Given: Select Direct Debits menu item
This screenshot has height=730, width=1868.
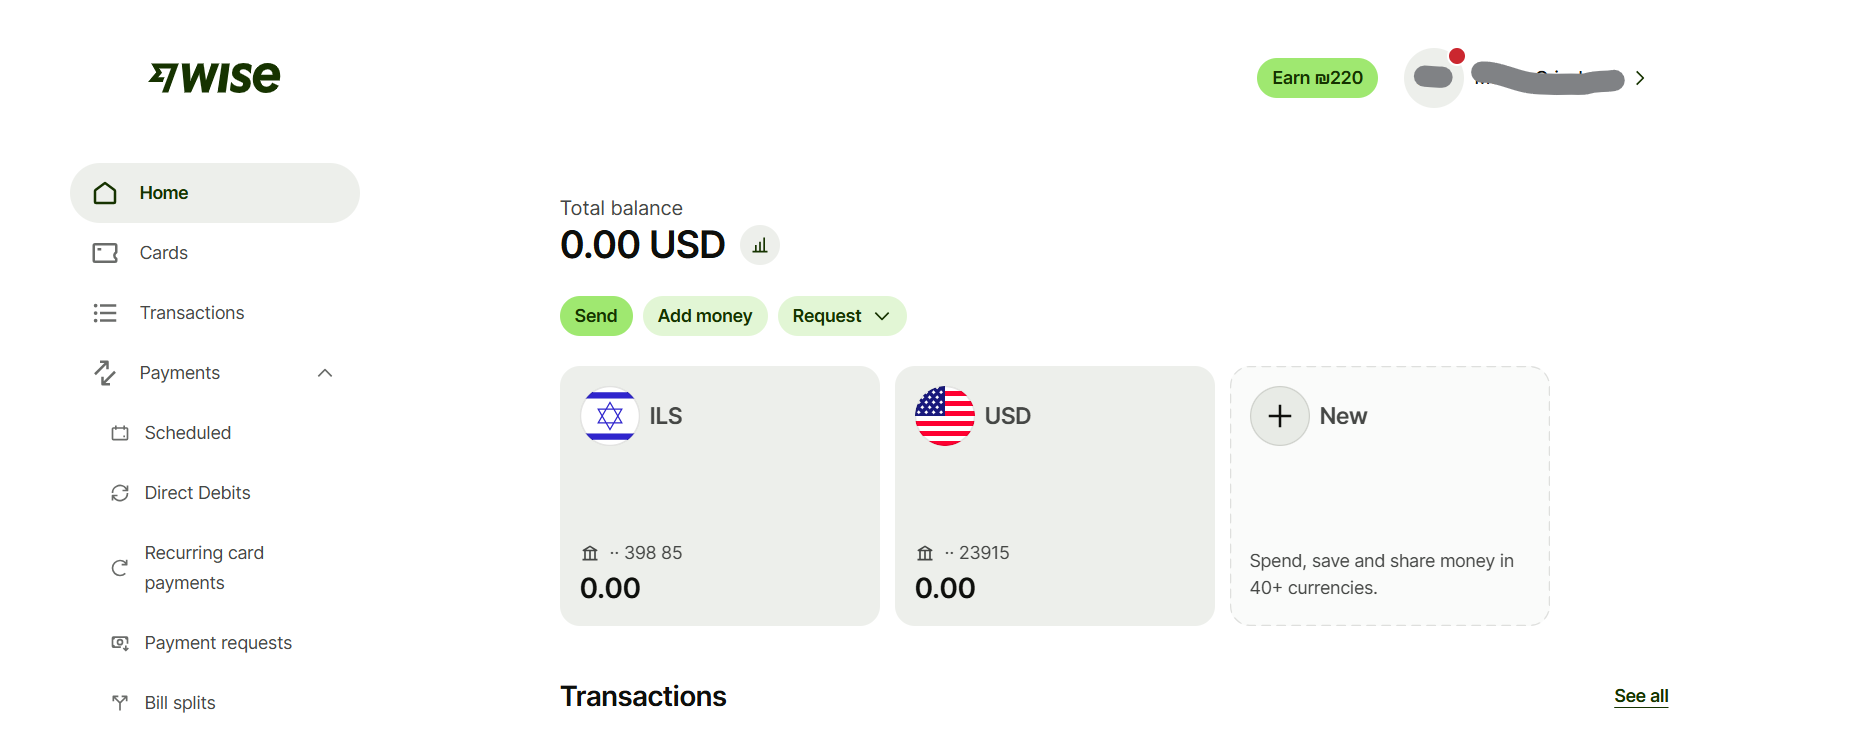Looking at the screenshot, I should [x=197, y=493].
